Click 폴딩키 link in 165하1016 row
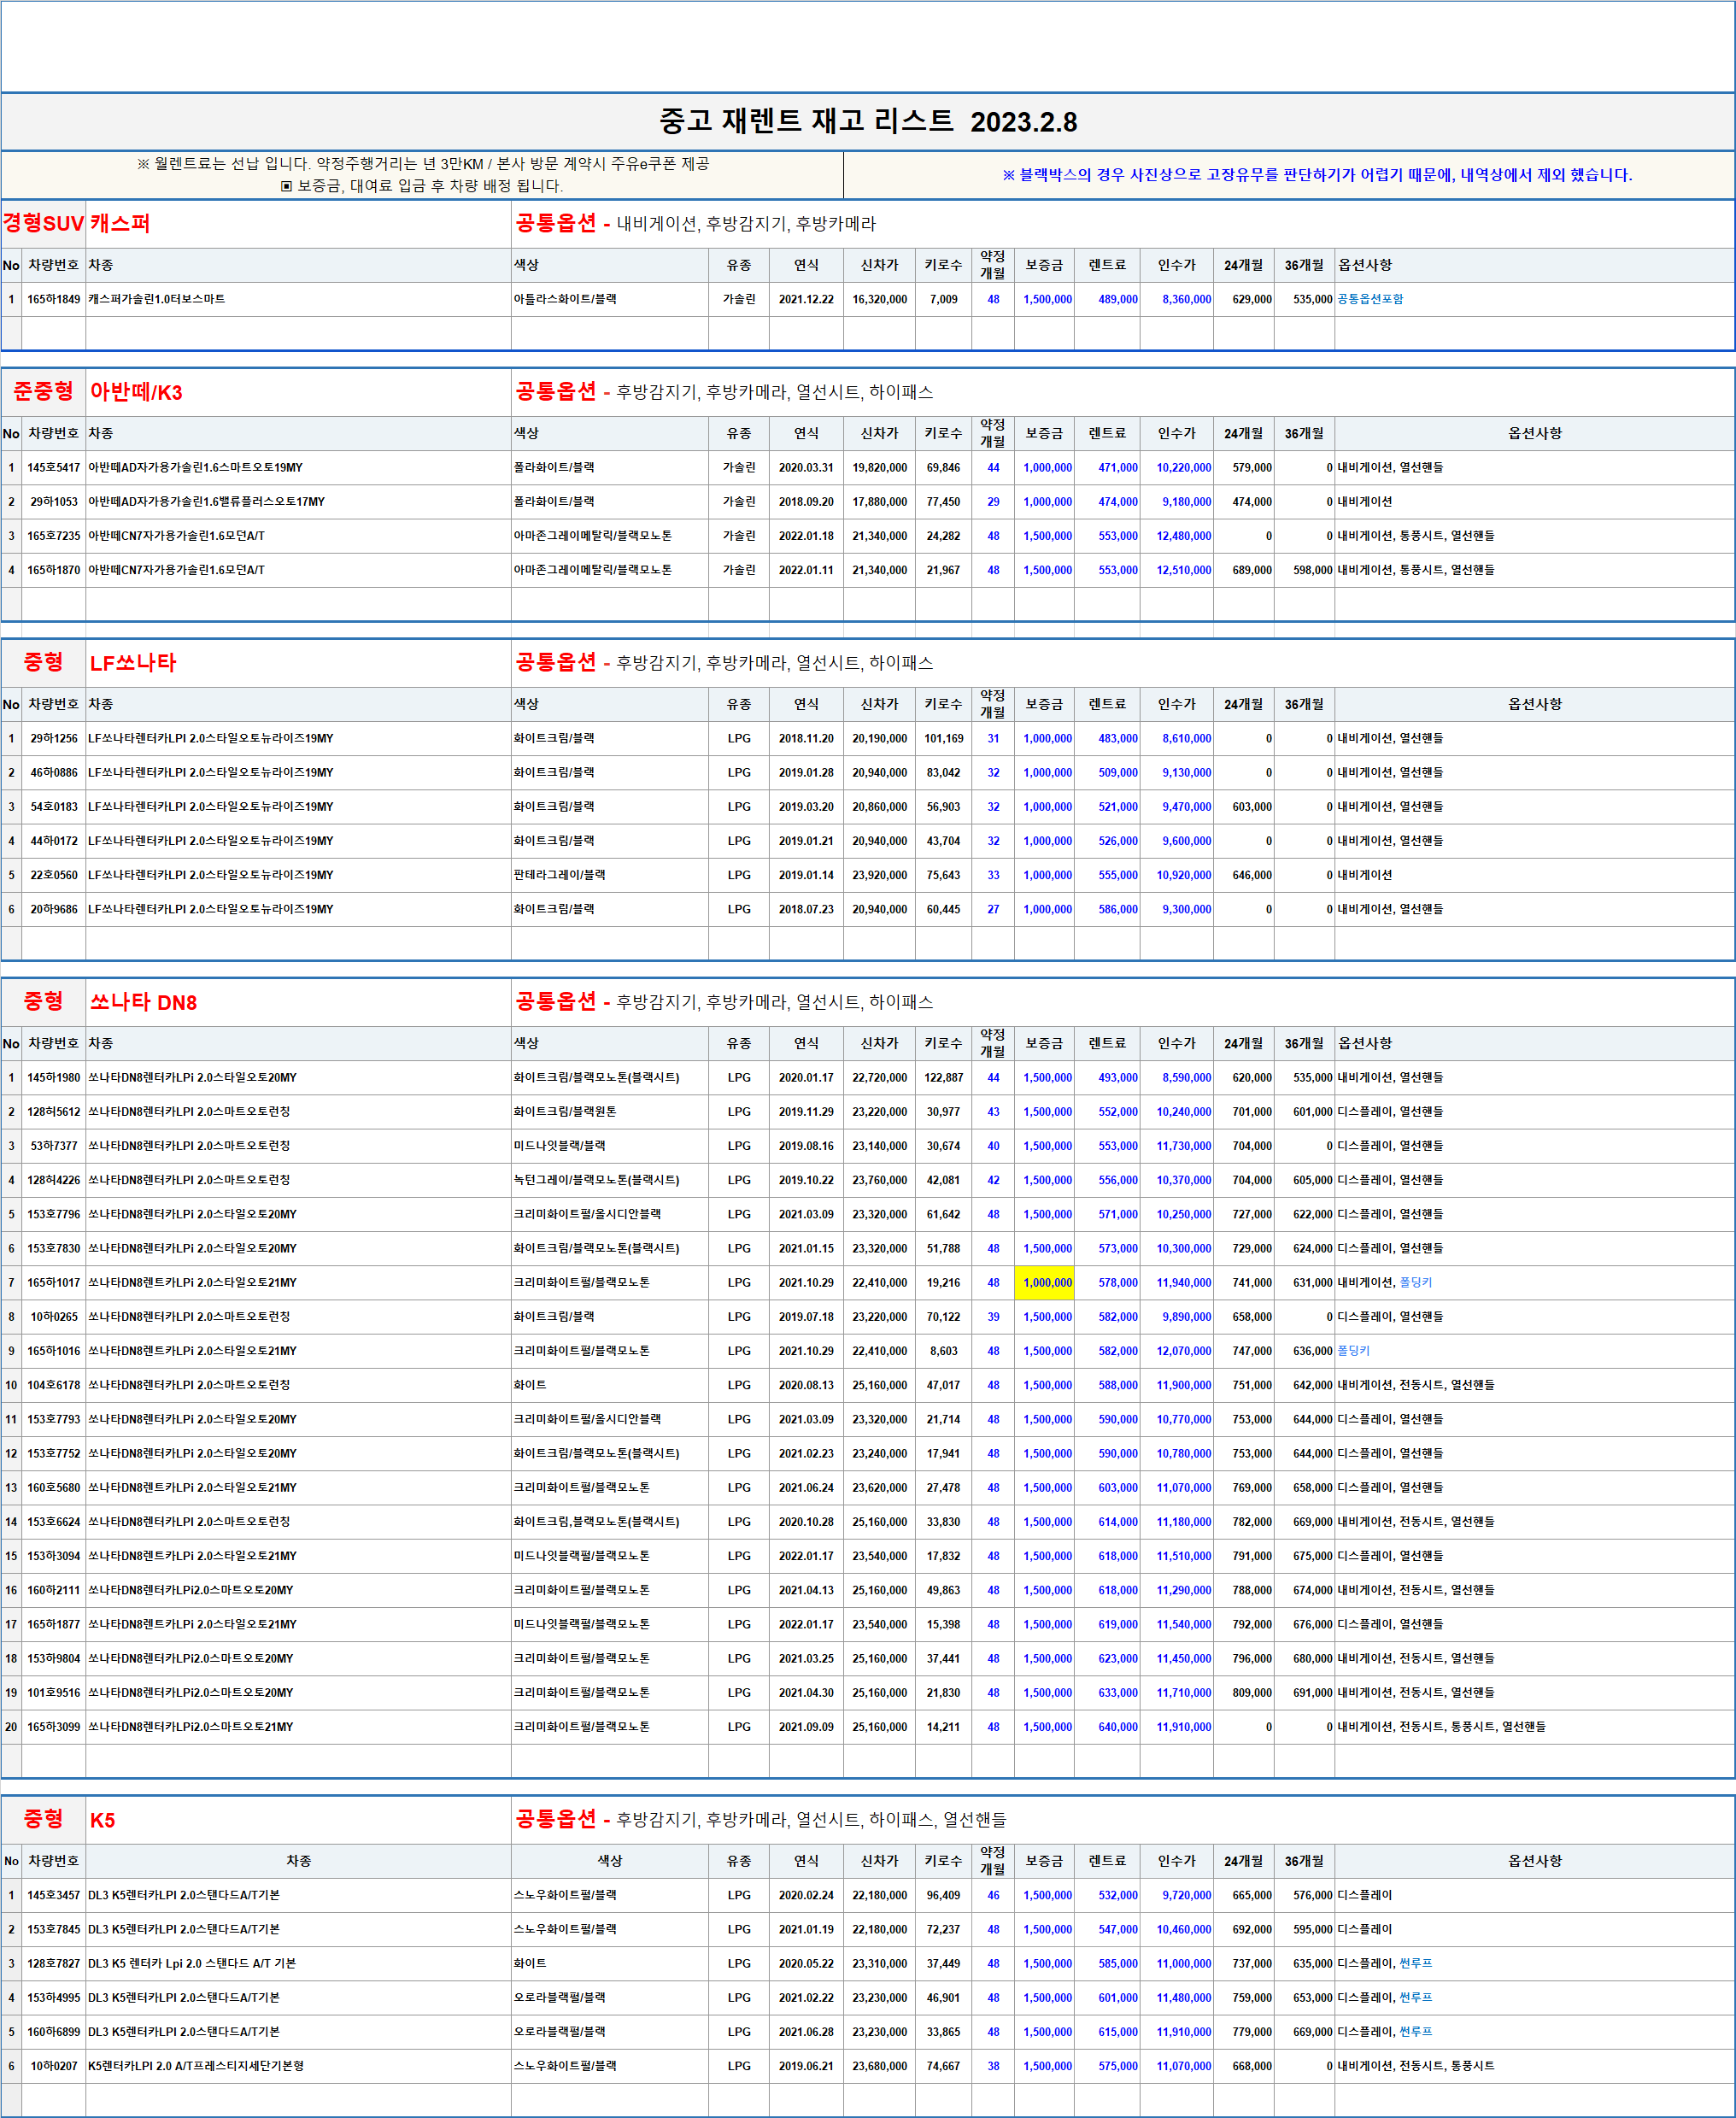The image size is (1736, 2118). click(1353, 1351)
